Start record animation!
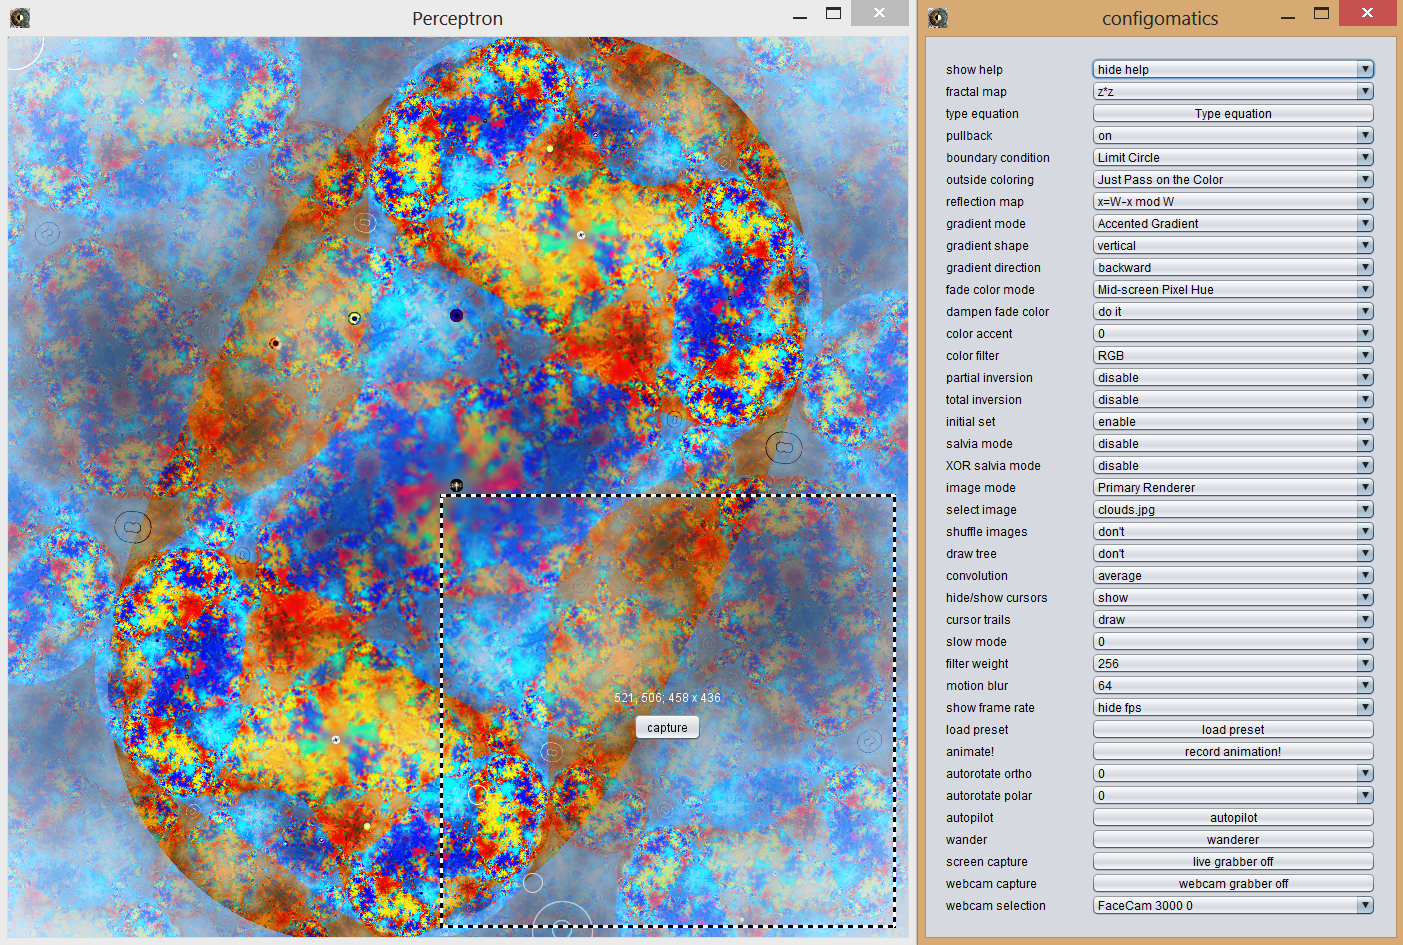This screenshot has width=1403, height=945. click(x=1233, y=752)
